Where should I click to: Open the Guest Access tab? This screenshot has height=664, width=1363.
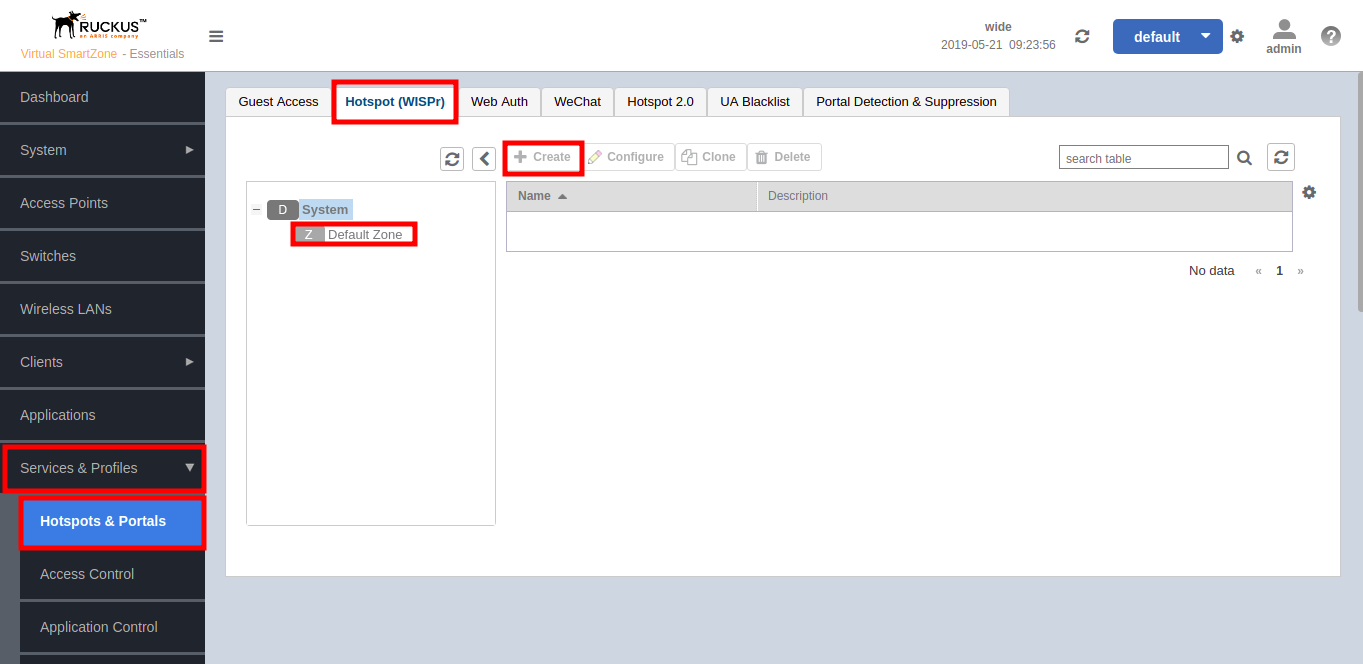(x=278, y=102)
